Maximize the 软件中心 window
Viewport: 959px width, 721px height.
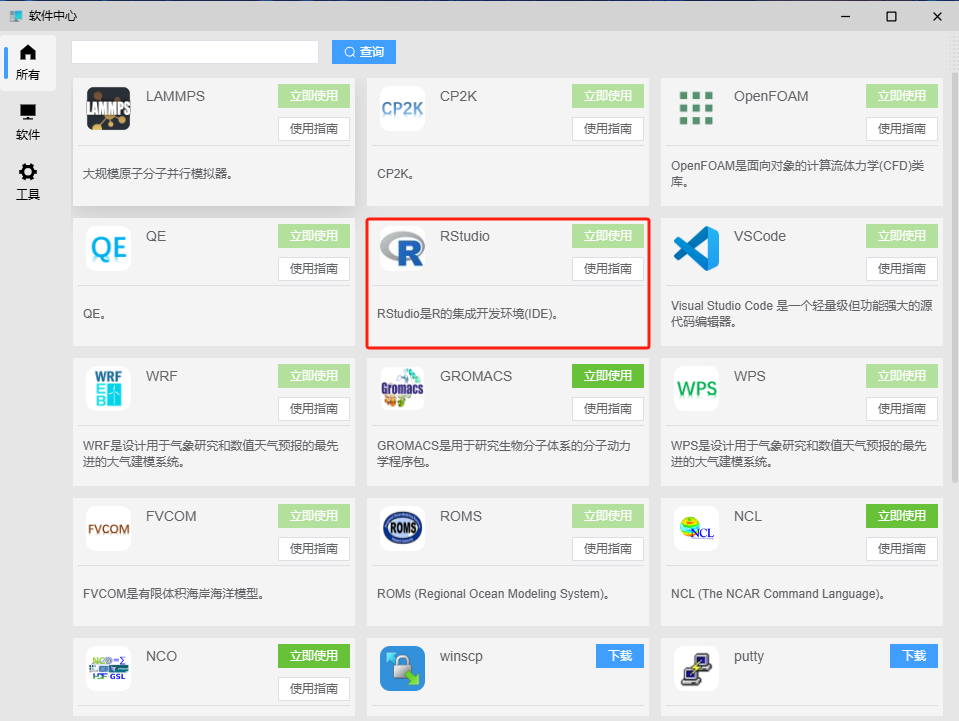891,17
